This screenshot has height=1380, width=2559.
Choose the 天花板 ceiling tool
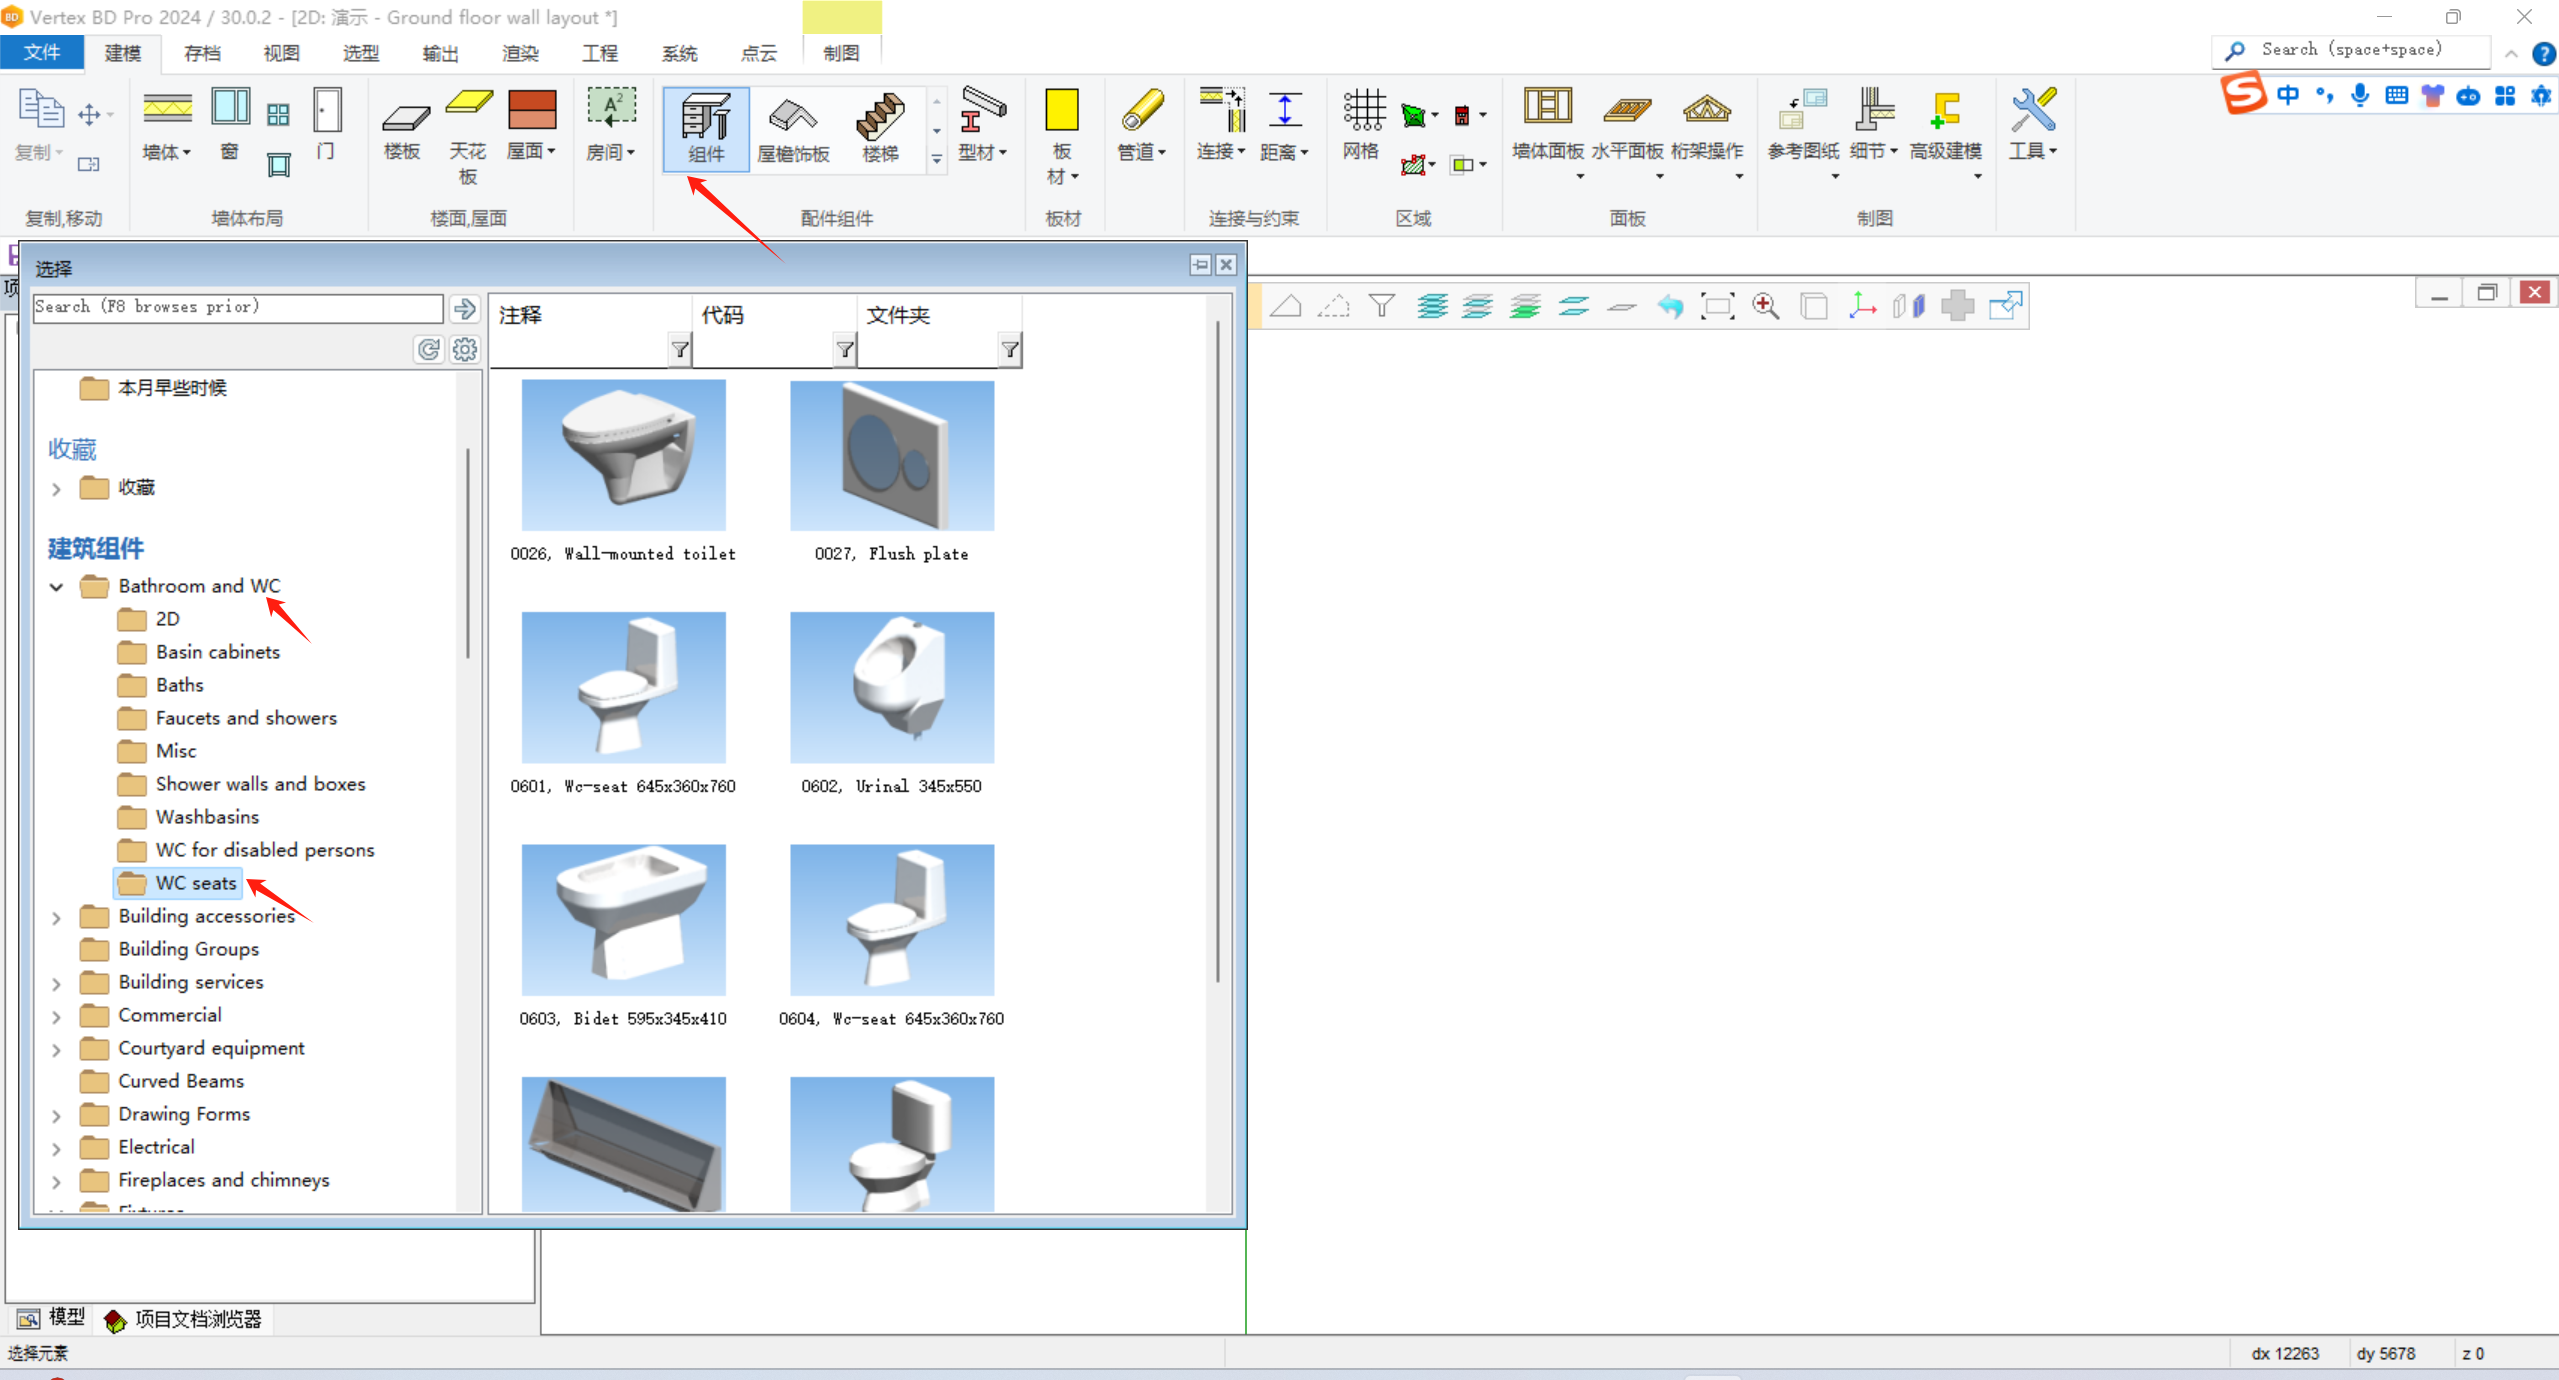468,137
